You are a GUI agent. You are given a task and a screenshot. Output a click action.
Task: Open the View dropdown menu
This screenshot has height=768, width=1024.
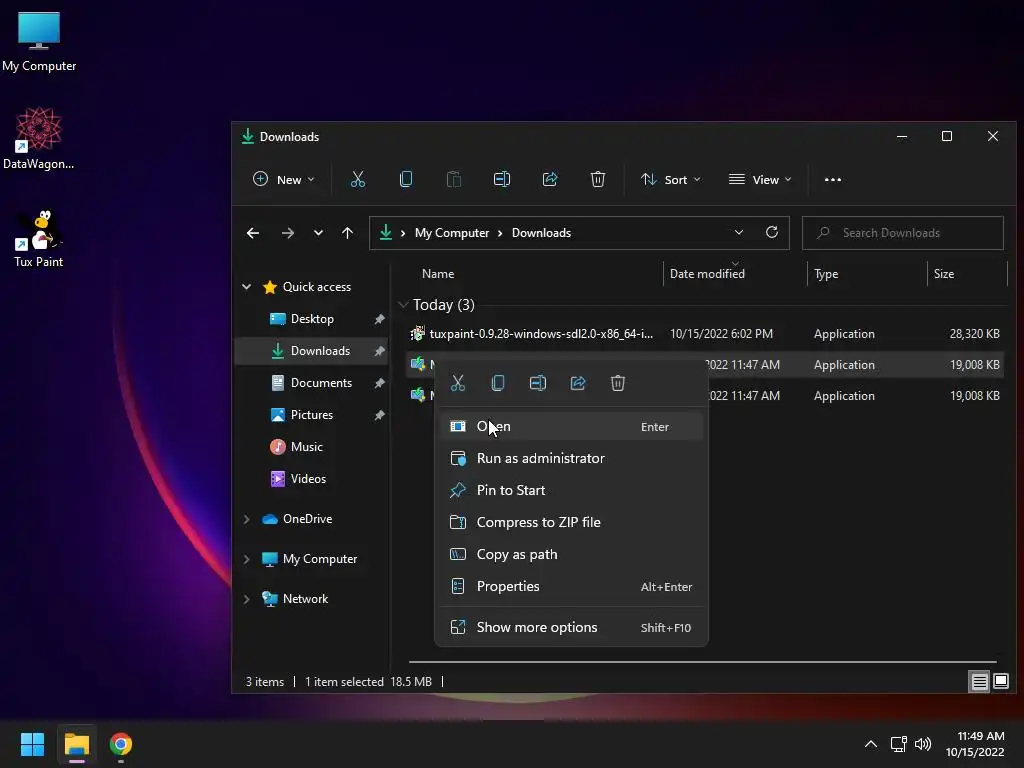tap(760, 180)
